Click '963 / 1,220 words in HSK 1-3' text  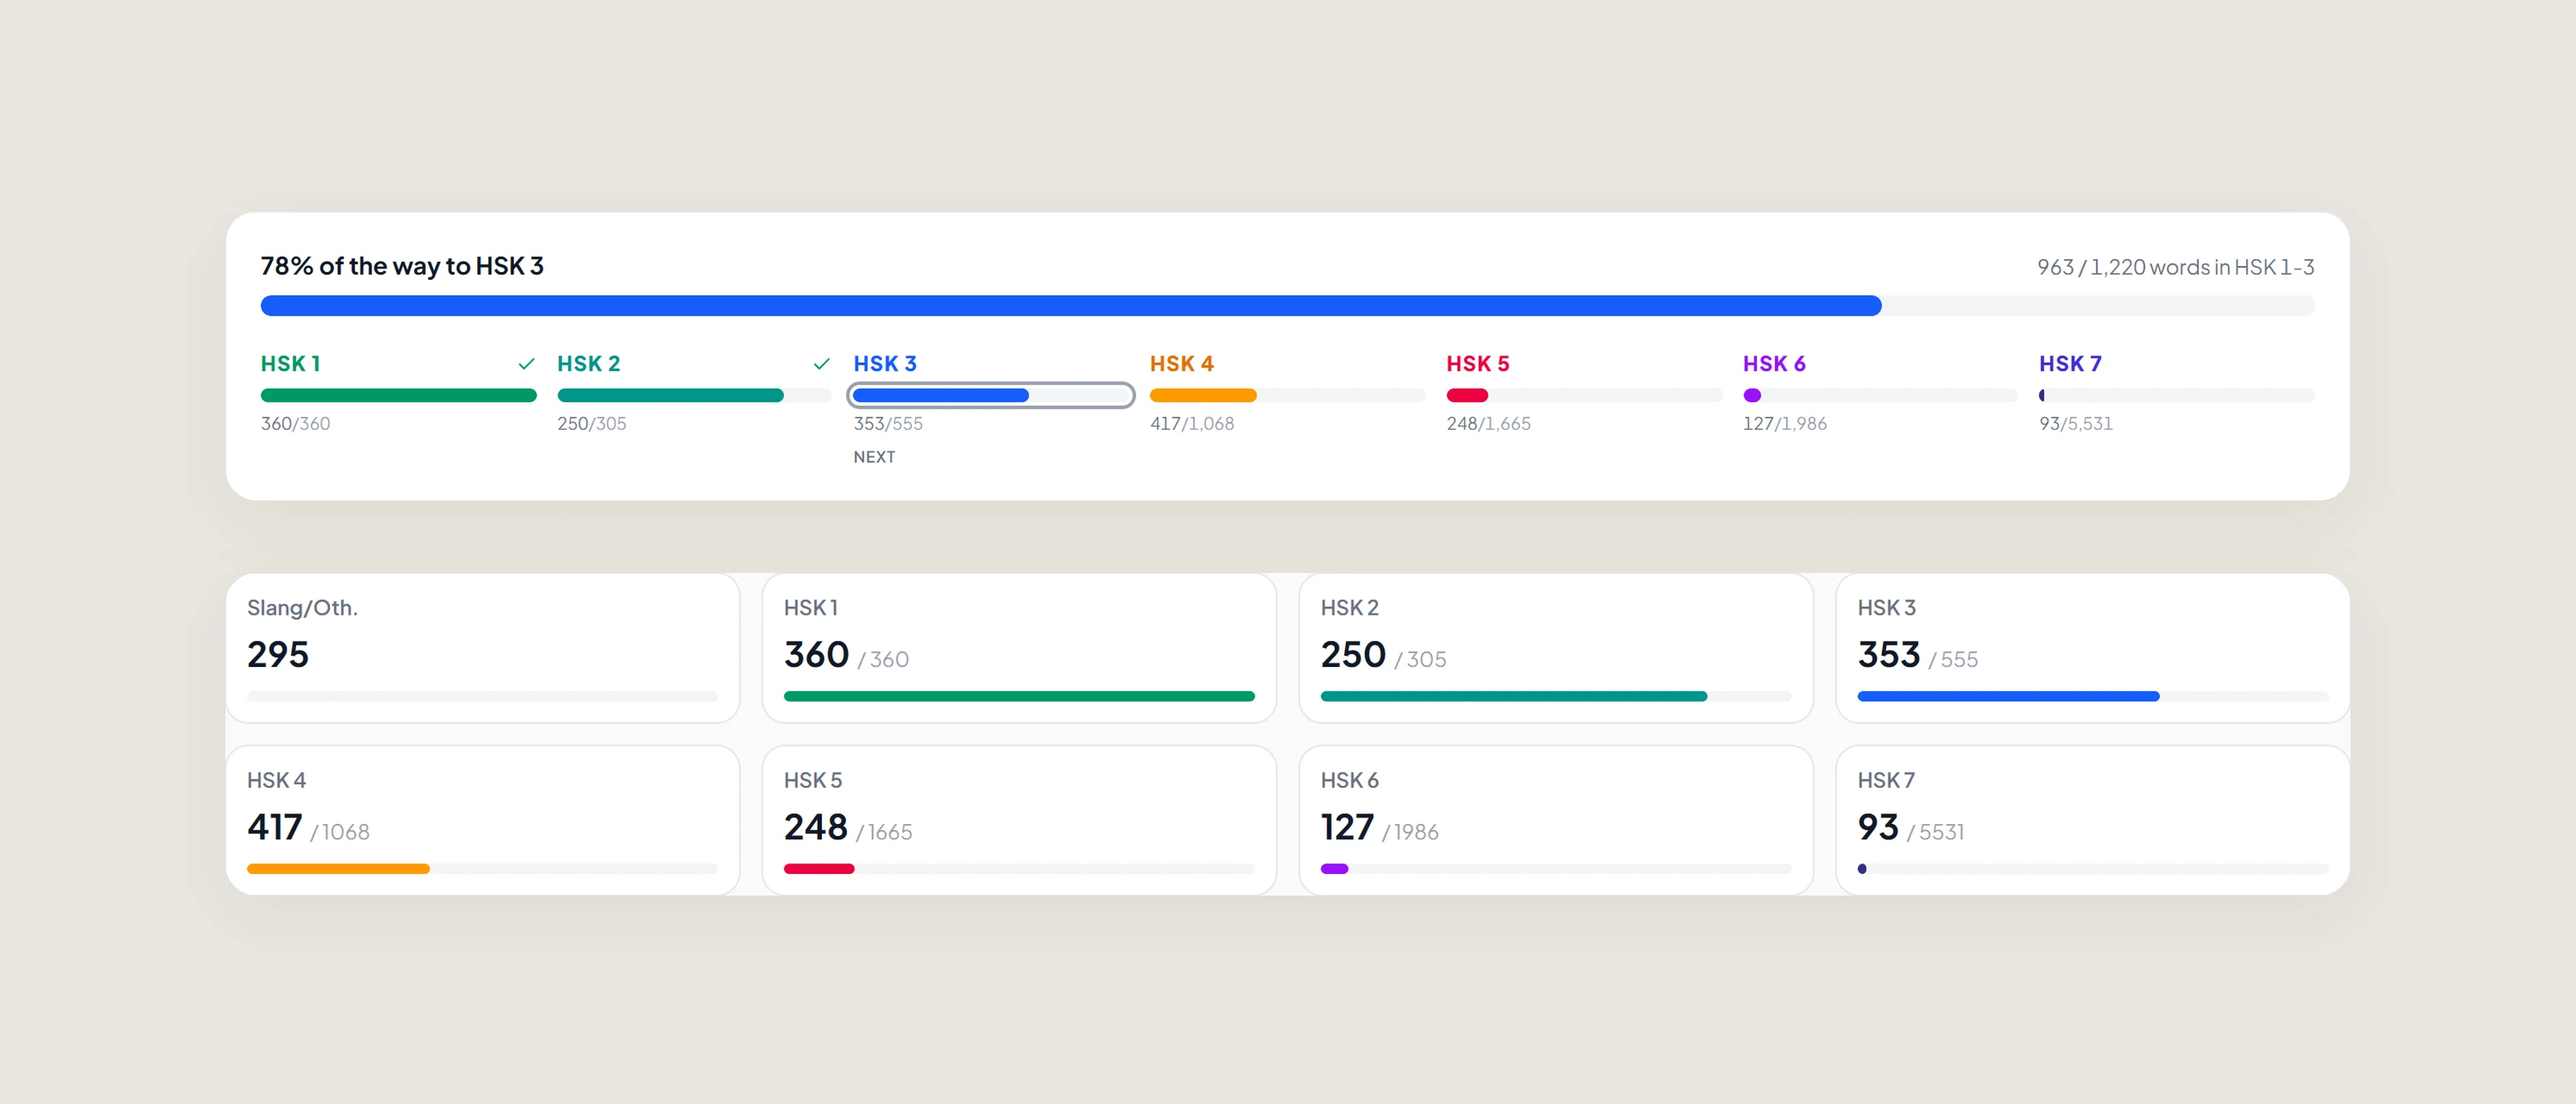click(x=2176, y=267)
